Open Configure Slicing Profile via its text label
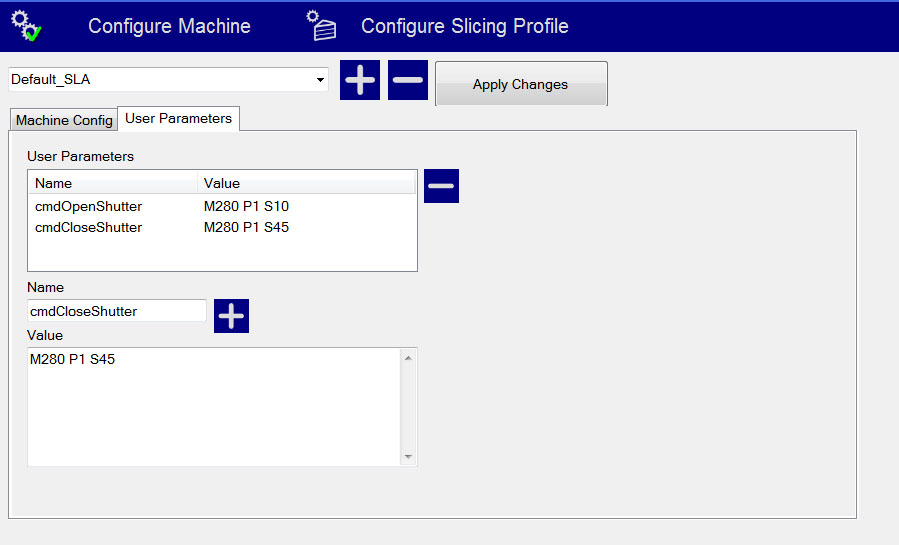Image resolution: width=899 pixels, height=545 pixels. [x=464, y=26]
